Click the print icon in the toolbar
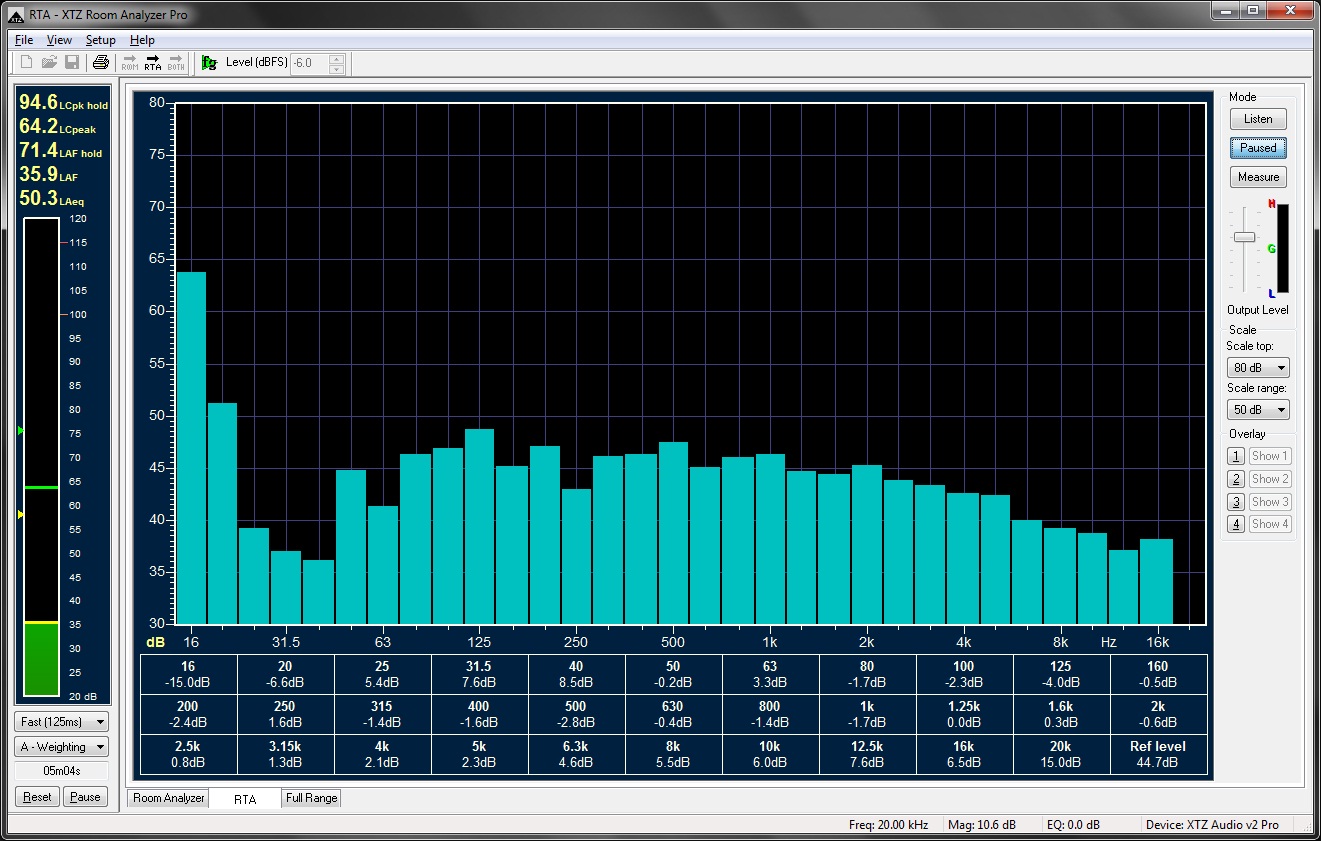1321x841 pixels. [100, 63]
